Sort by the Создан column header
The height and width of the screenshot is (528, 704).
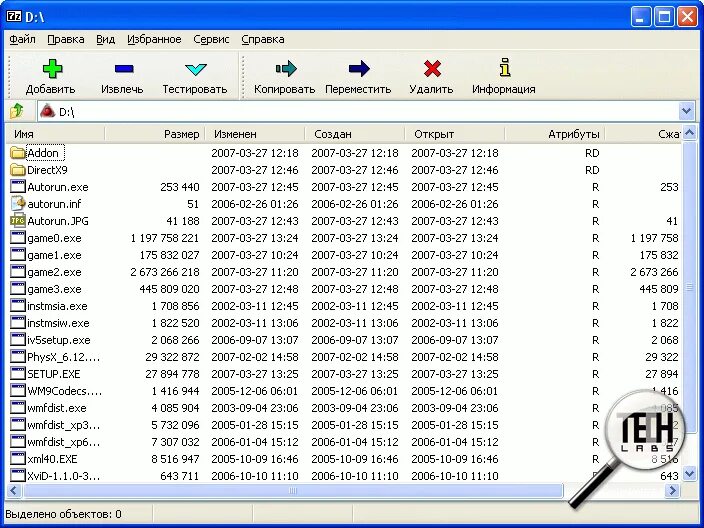[355, 134]
